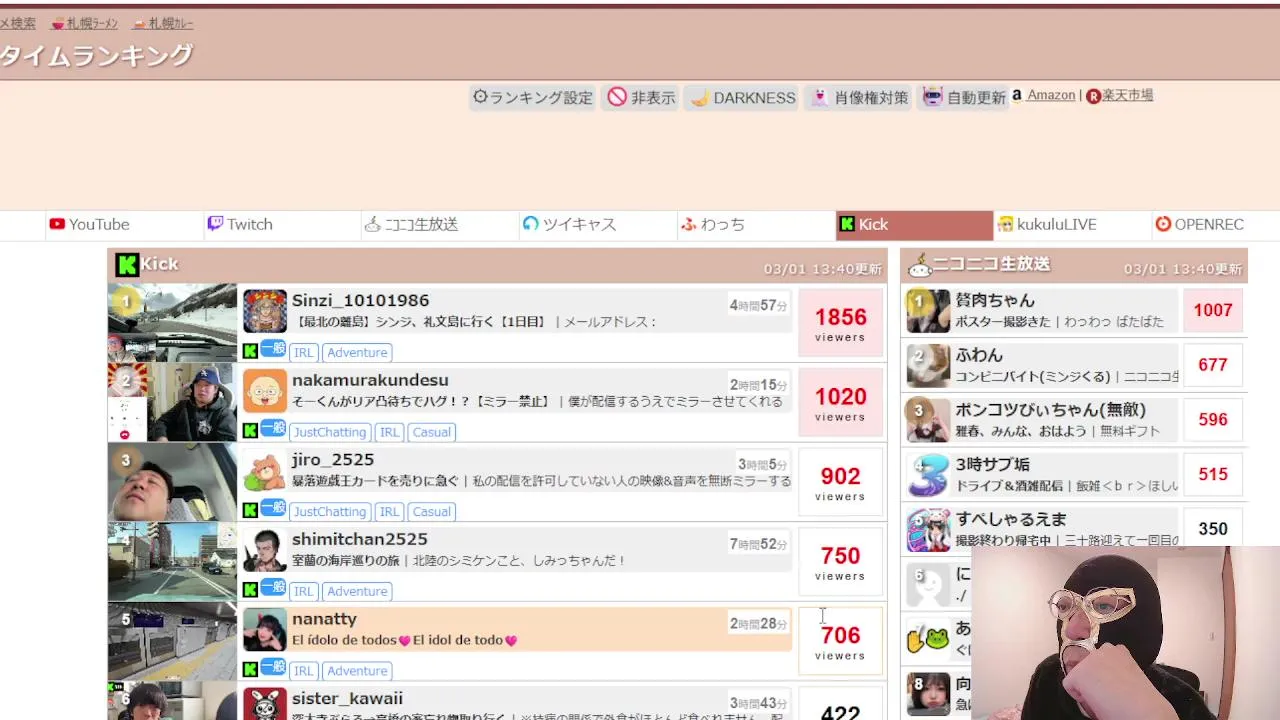1280x720 pixels.
Task: Open channel name sister_kawaii
Action: click(x=347, y=698)
